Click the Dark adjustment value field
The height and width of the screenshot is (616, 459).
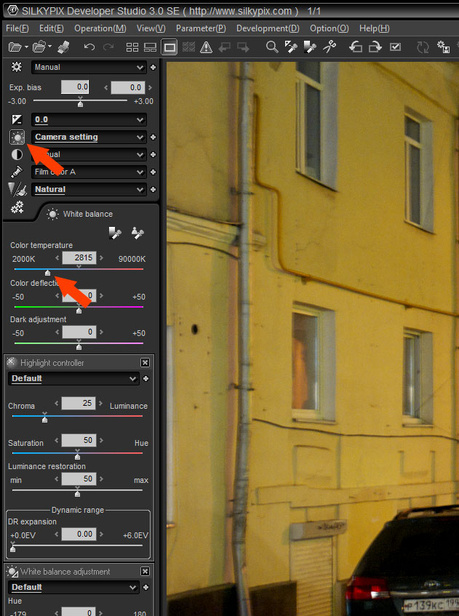click(79, 332)
